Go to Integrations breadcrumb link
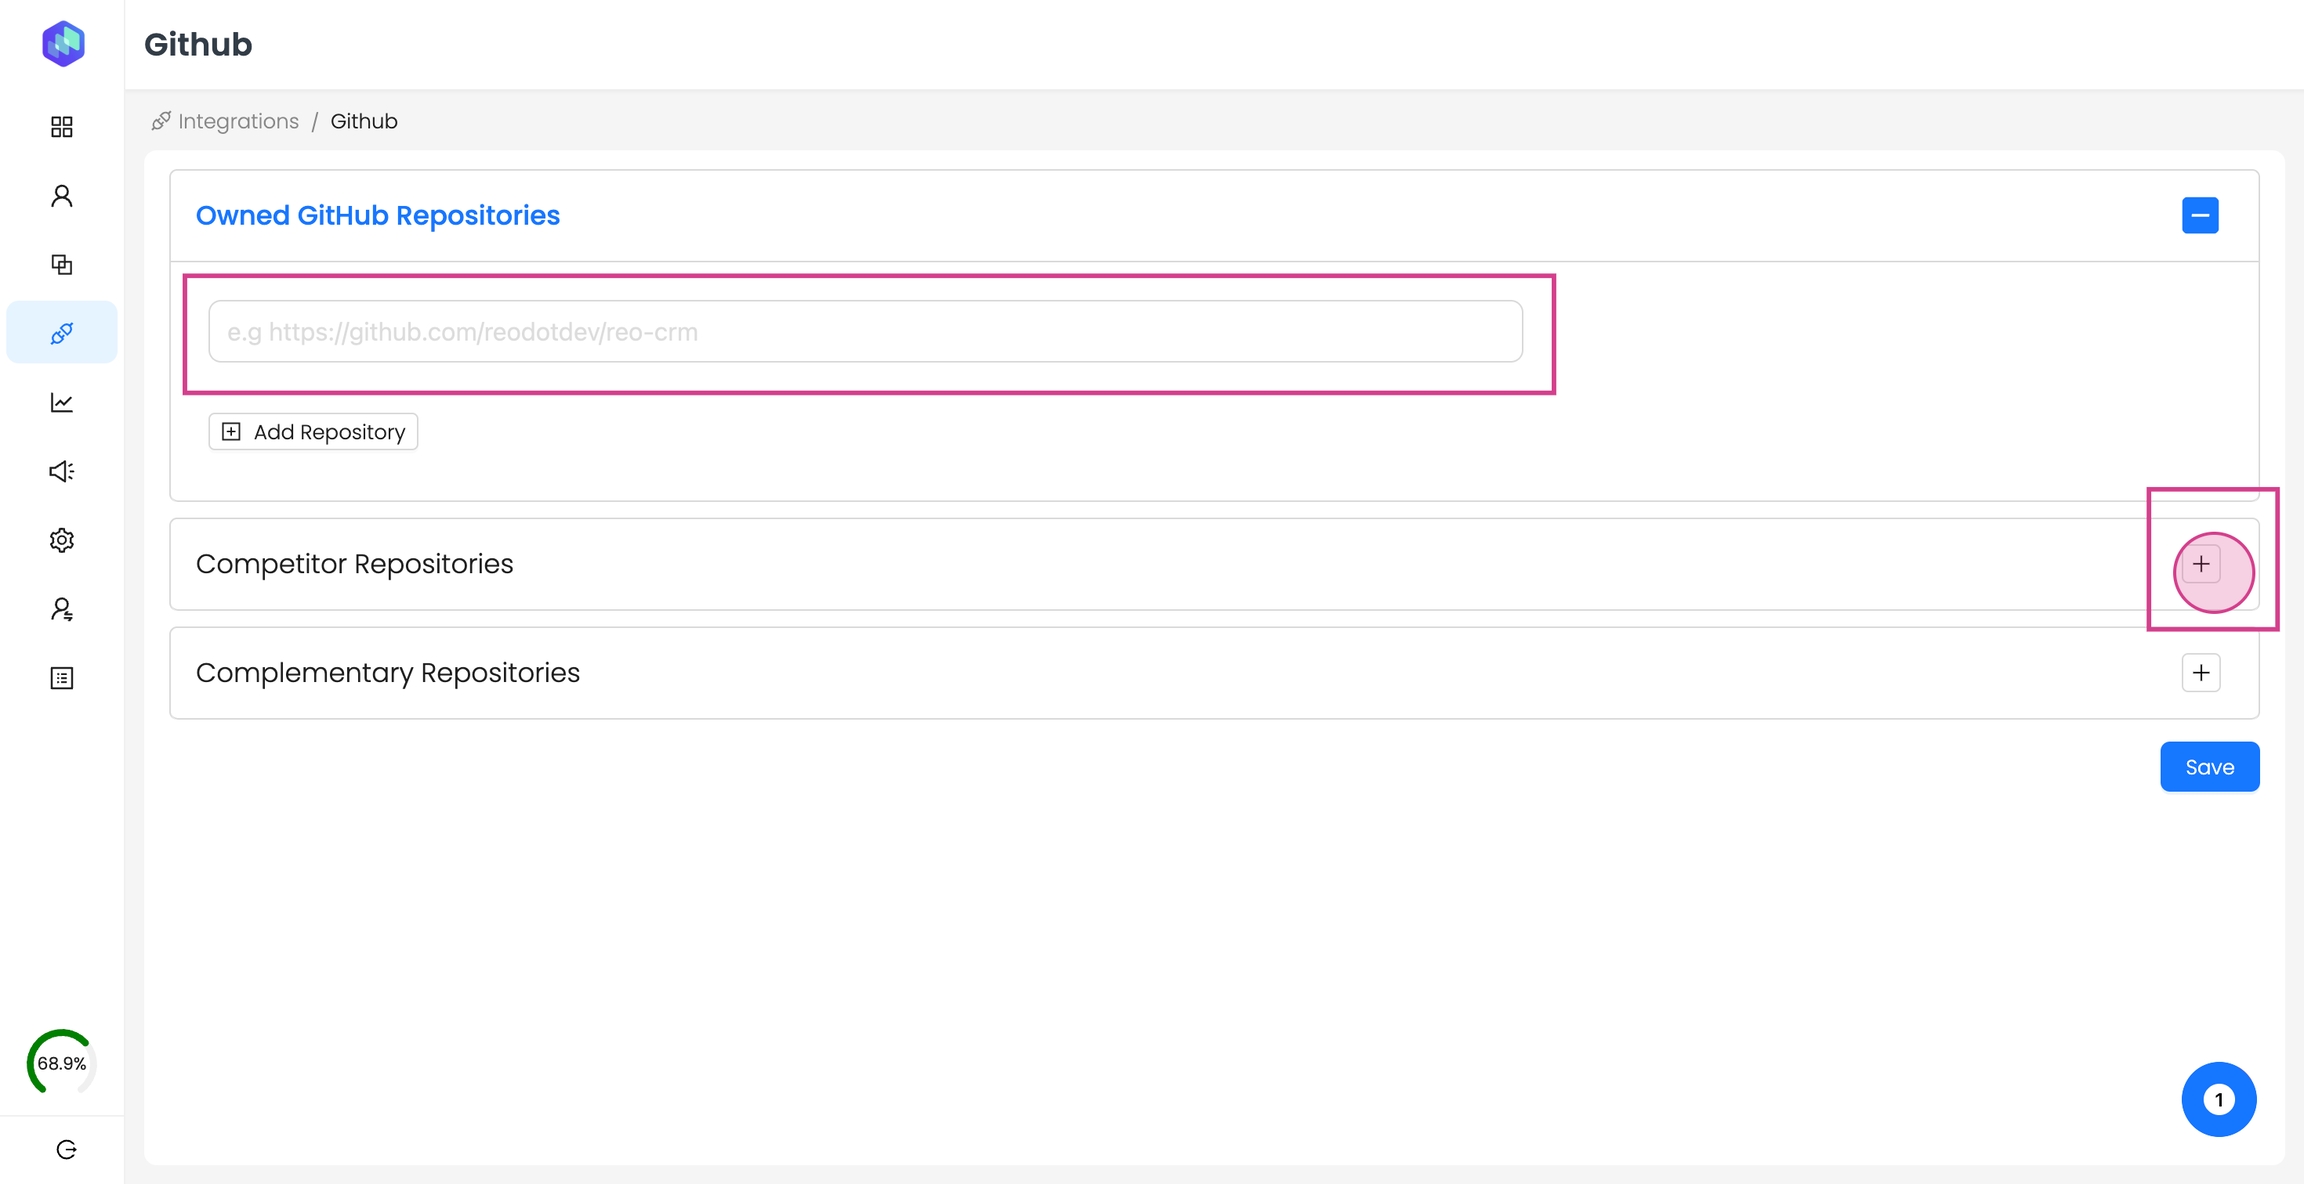Viewport: 2304px width, 1184px height. click(x=238, y=121)
